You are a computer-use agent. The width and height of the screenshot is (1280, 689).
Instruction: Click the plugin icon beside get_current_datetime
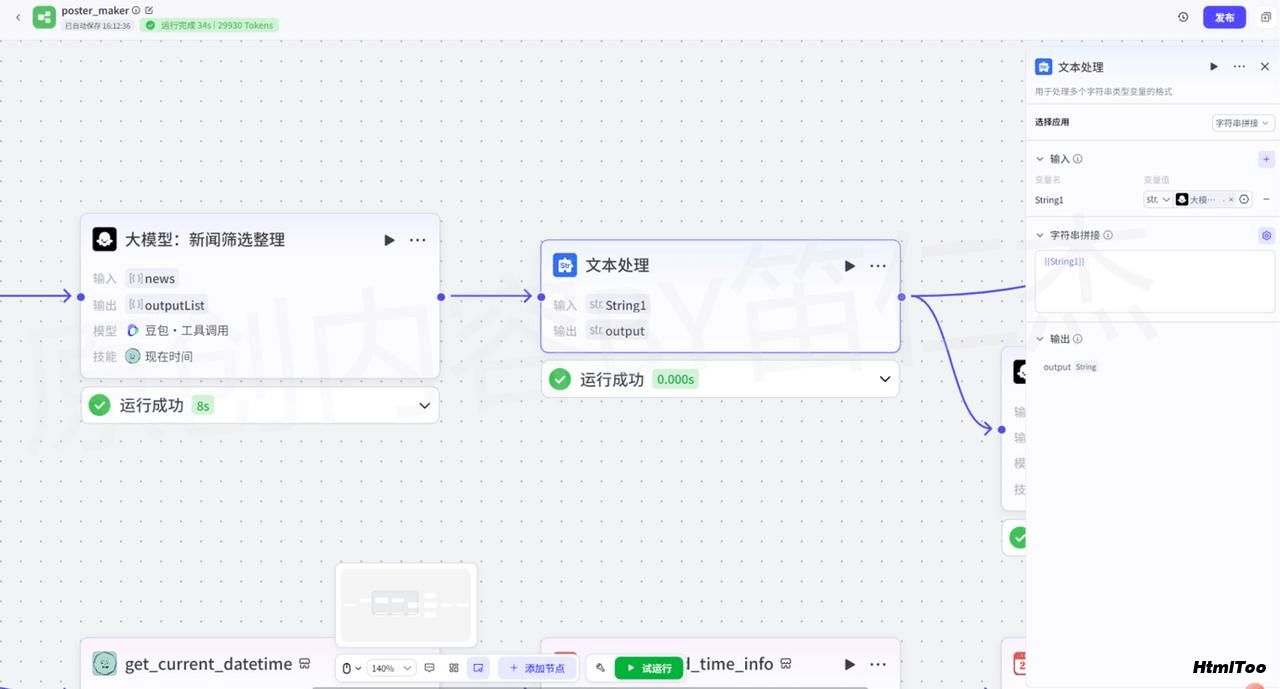[x=304, y=664]
